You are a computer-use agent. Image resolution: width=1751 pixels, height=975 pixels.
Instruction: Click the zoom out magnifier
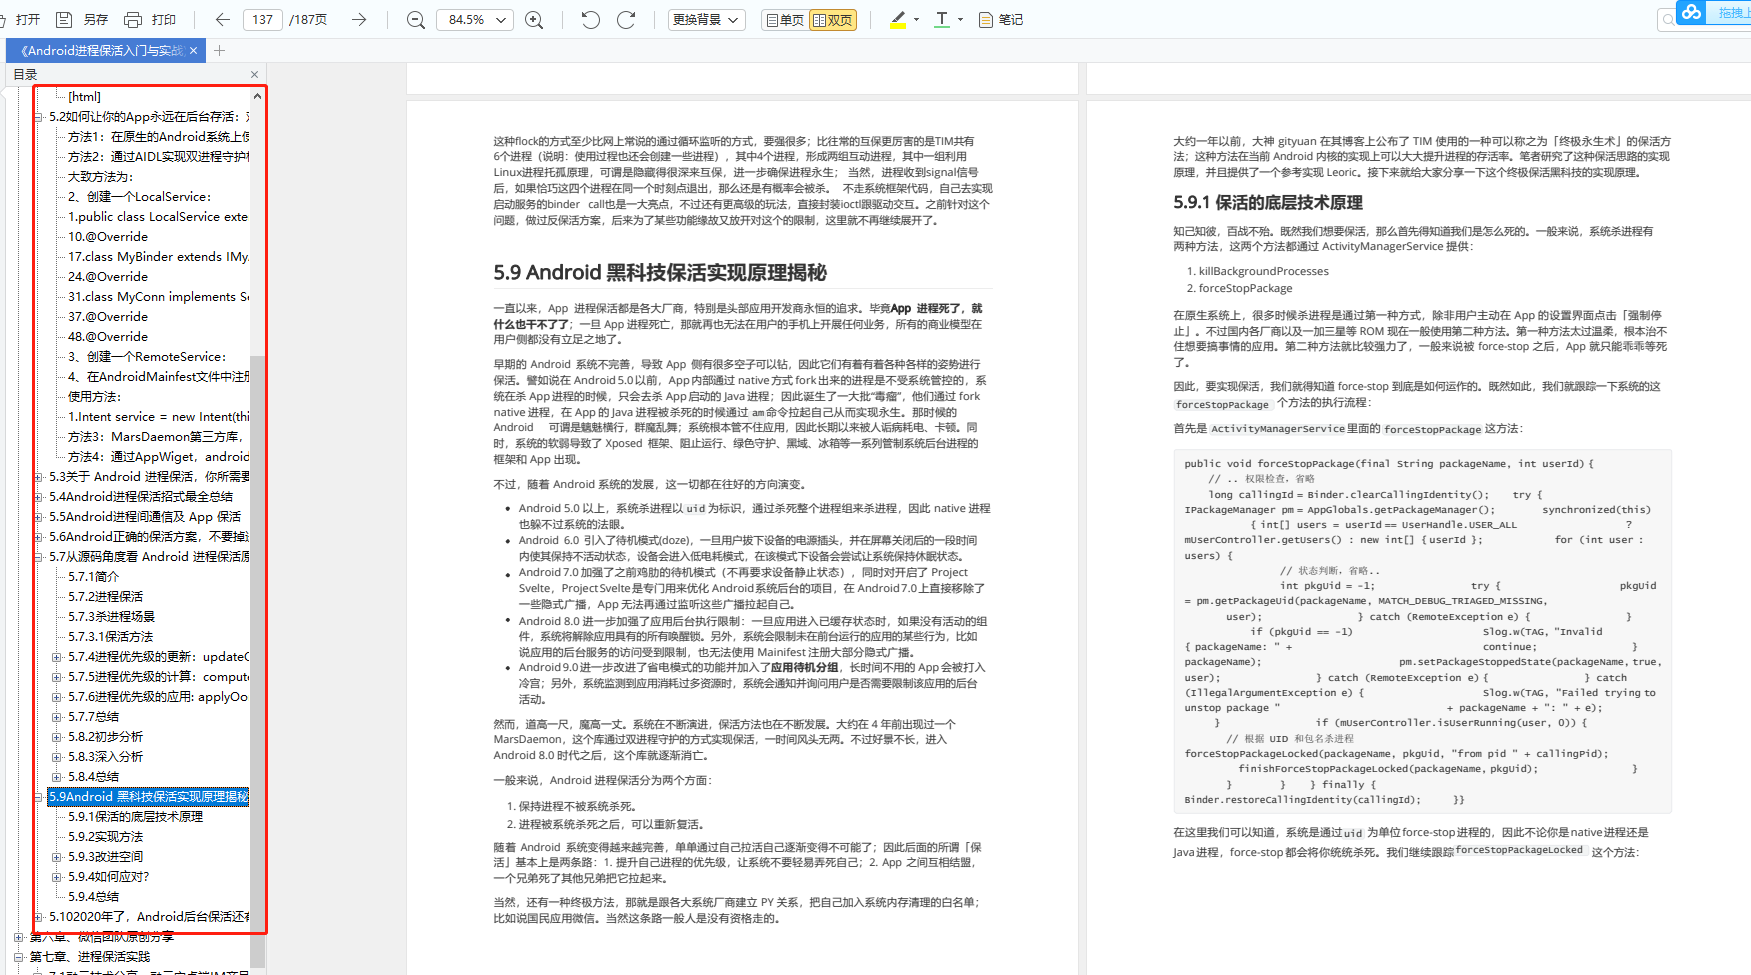click(x=416, y=19)
